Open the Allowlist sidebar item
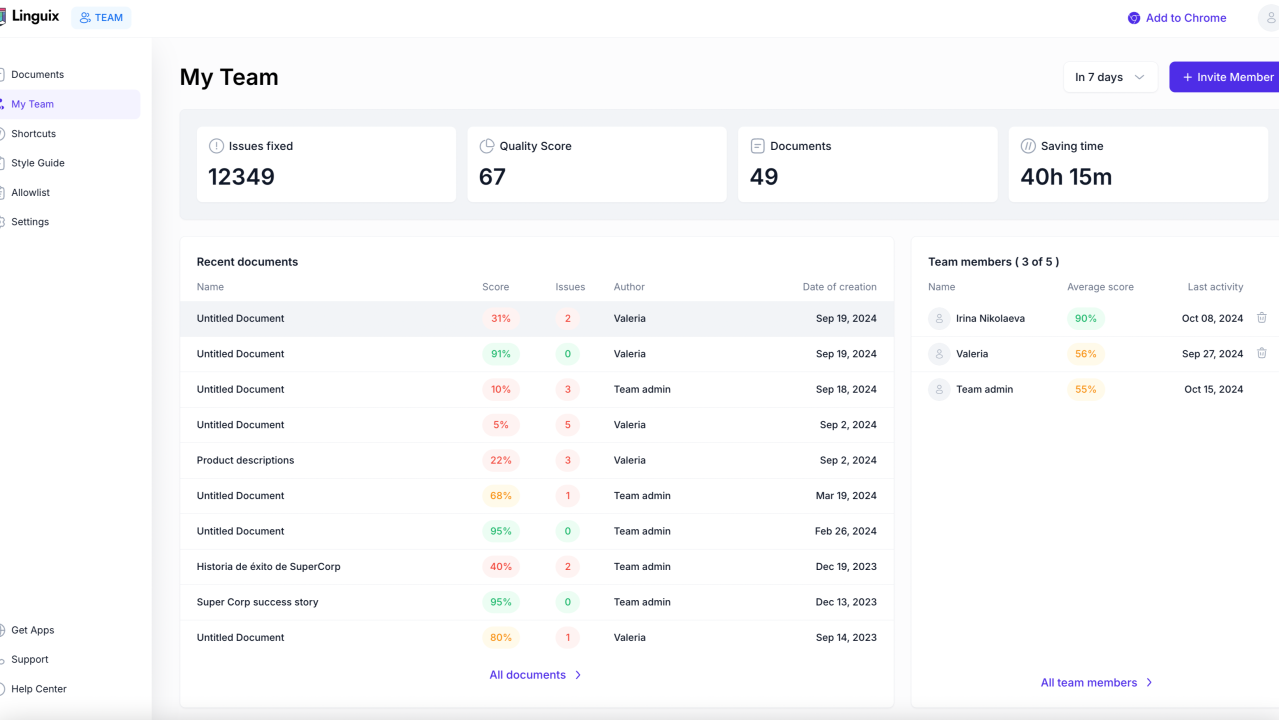 (31, 193)
